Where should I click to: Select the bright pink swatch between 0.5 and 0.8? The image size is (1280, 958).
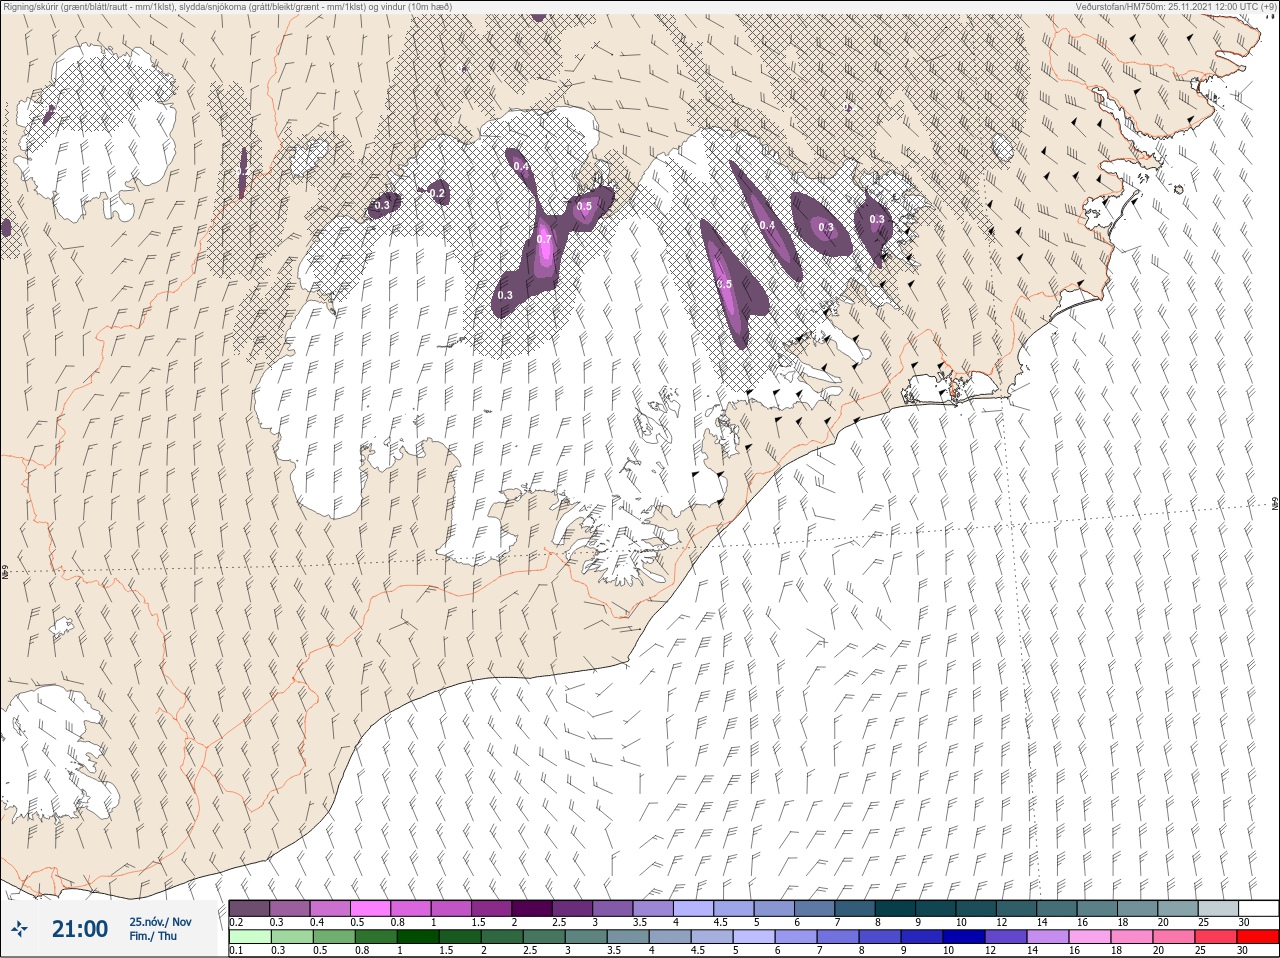pyautogui.click(x=371, y=908)
